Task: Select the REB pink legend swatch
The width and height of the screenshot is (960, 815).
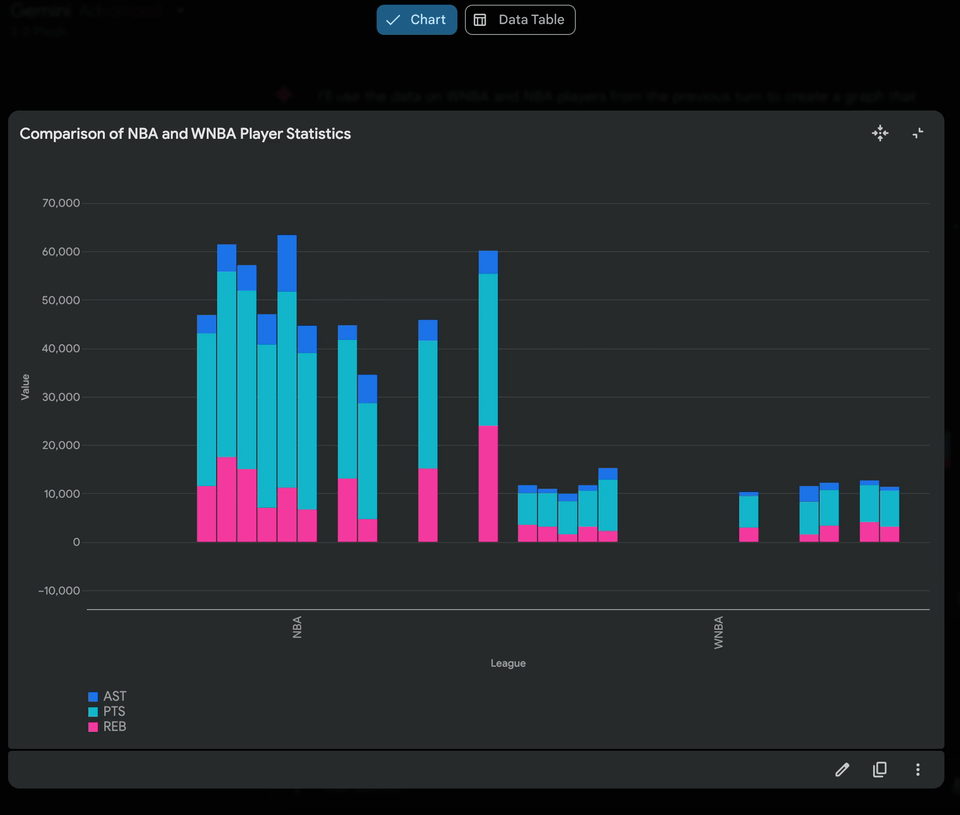Action: pyautogui.click(x=93, y=727)
